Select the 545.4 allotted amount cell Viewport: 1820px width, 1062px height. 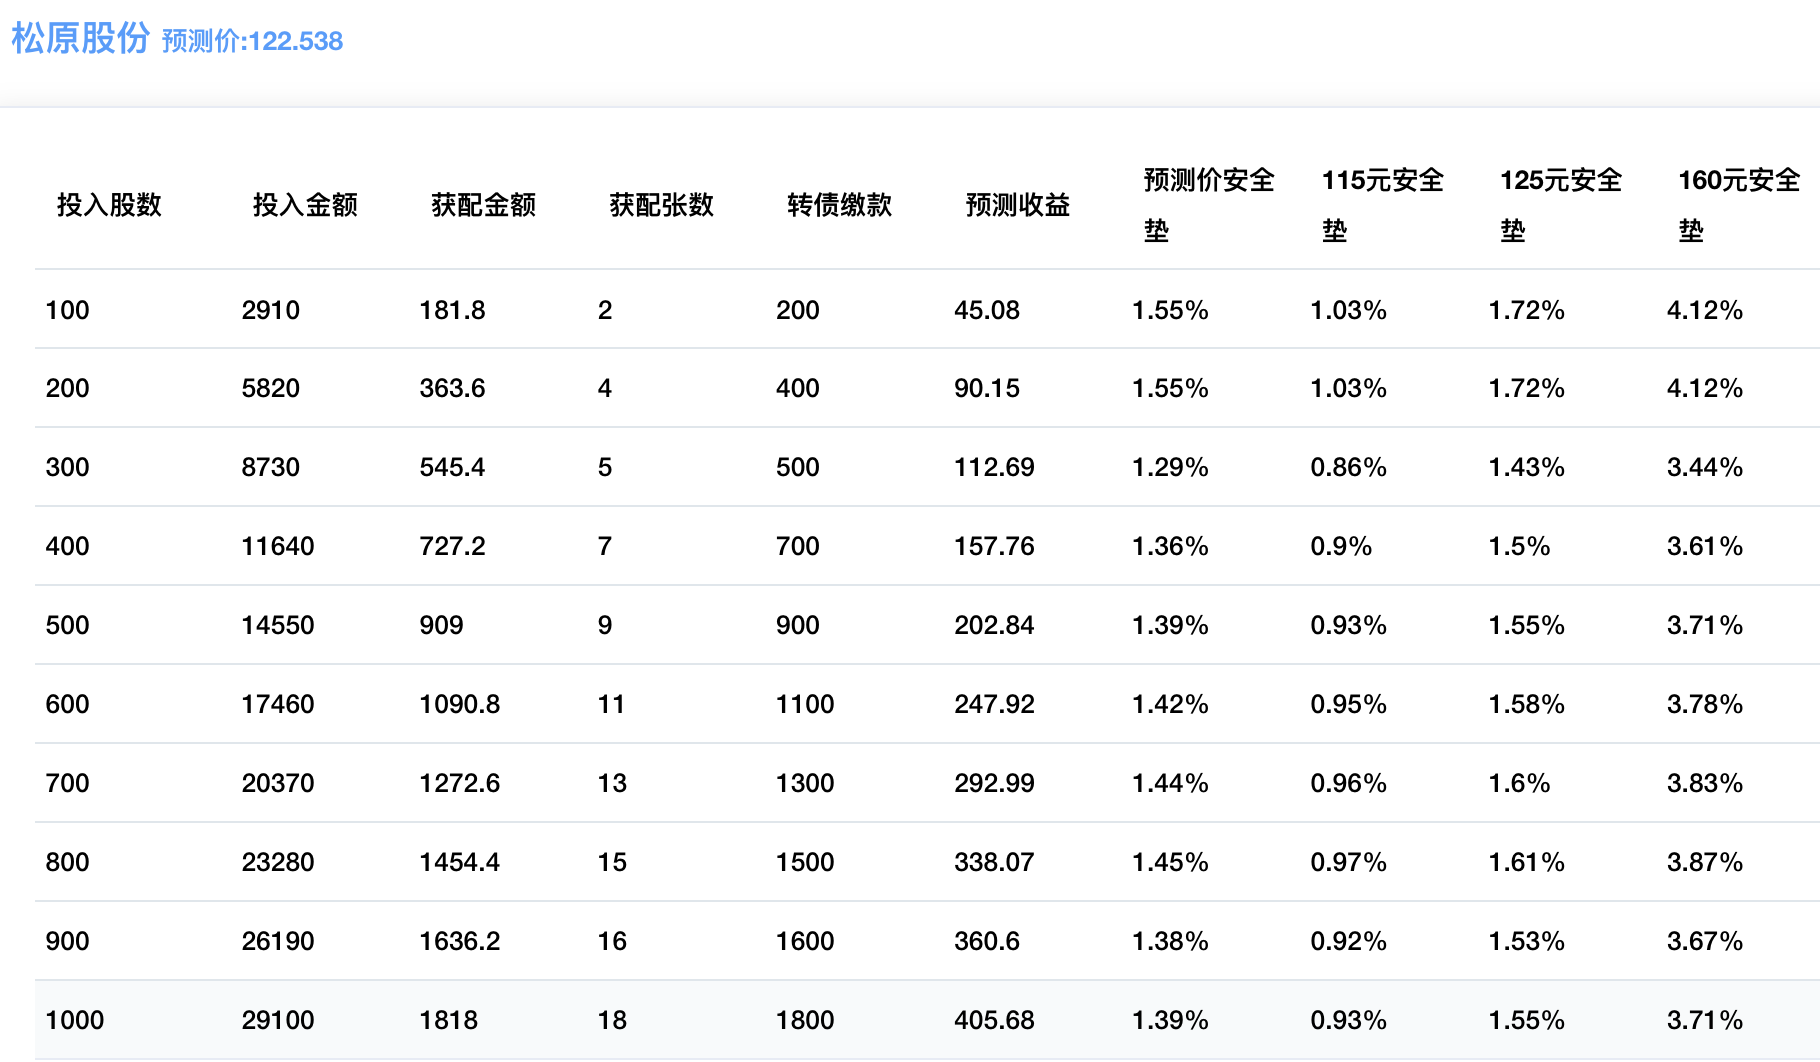452,467
